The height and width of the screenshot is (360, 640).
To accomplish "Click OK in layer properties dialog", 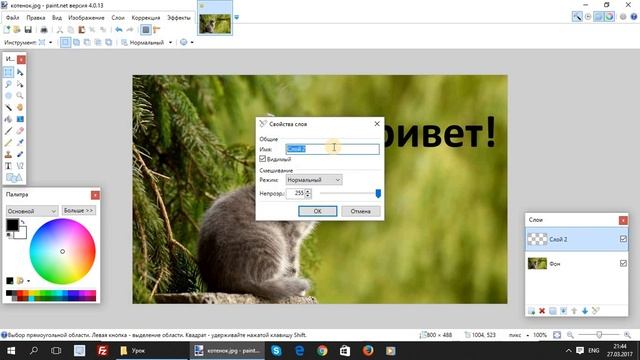I will pos(318,211).
